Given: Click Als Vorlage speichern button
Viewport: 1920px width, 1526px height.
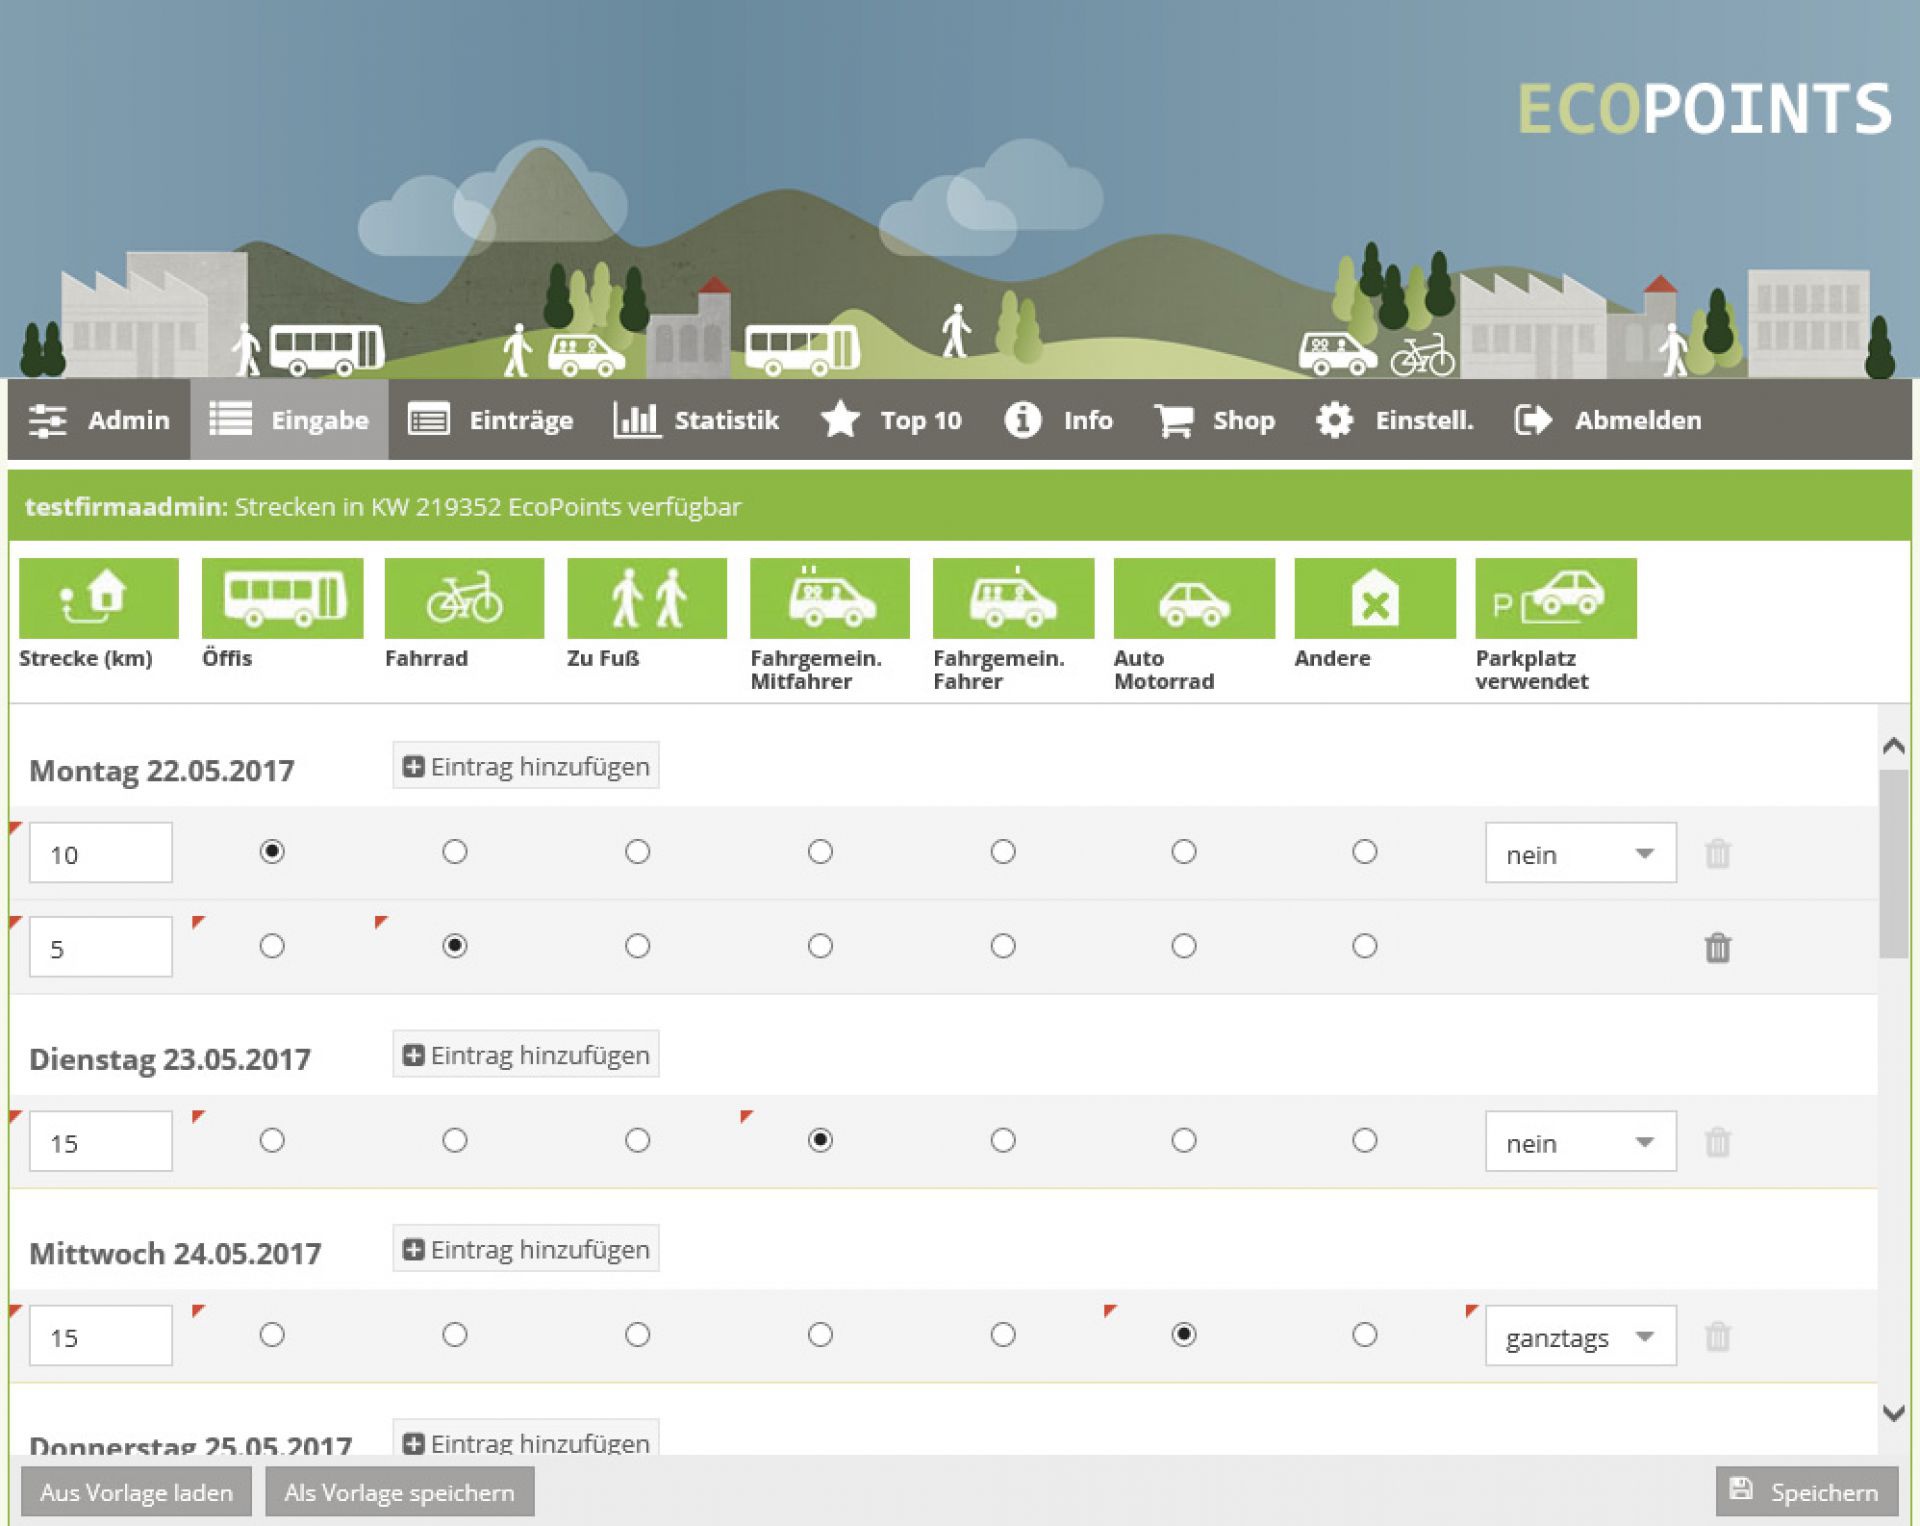Looking at the screenshot, I should pyautogui.click(x=400, y=1492).
